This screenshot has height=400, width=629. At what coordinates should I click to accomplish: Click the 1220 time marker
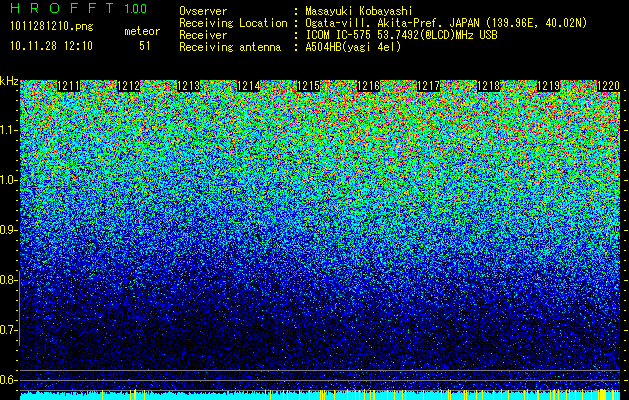click(x=609, y=86)
